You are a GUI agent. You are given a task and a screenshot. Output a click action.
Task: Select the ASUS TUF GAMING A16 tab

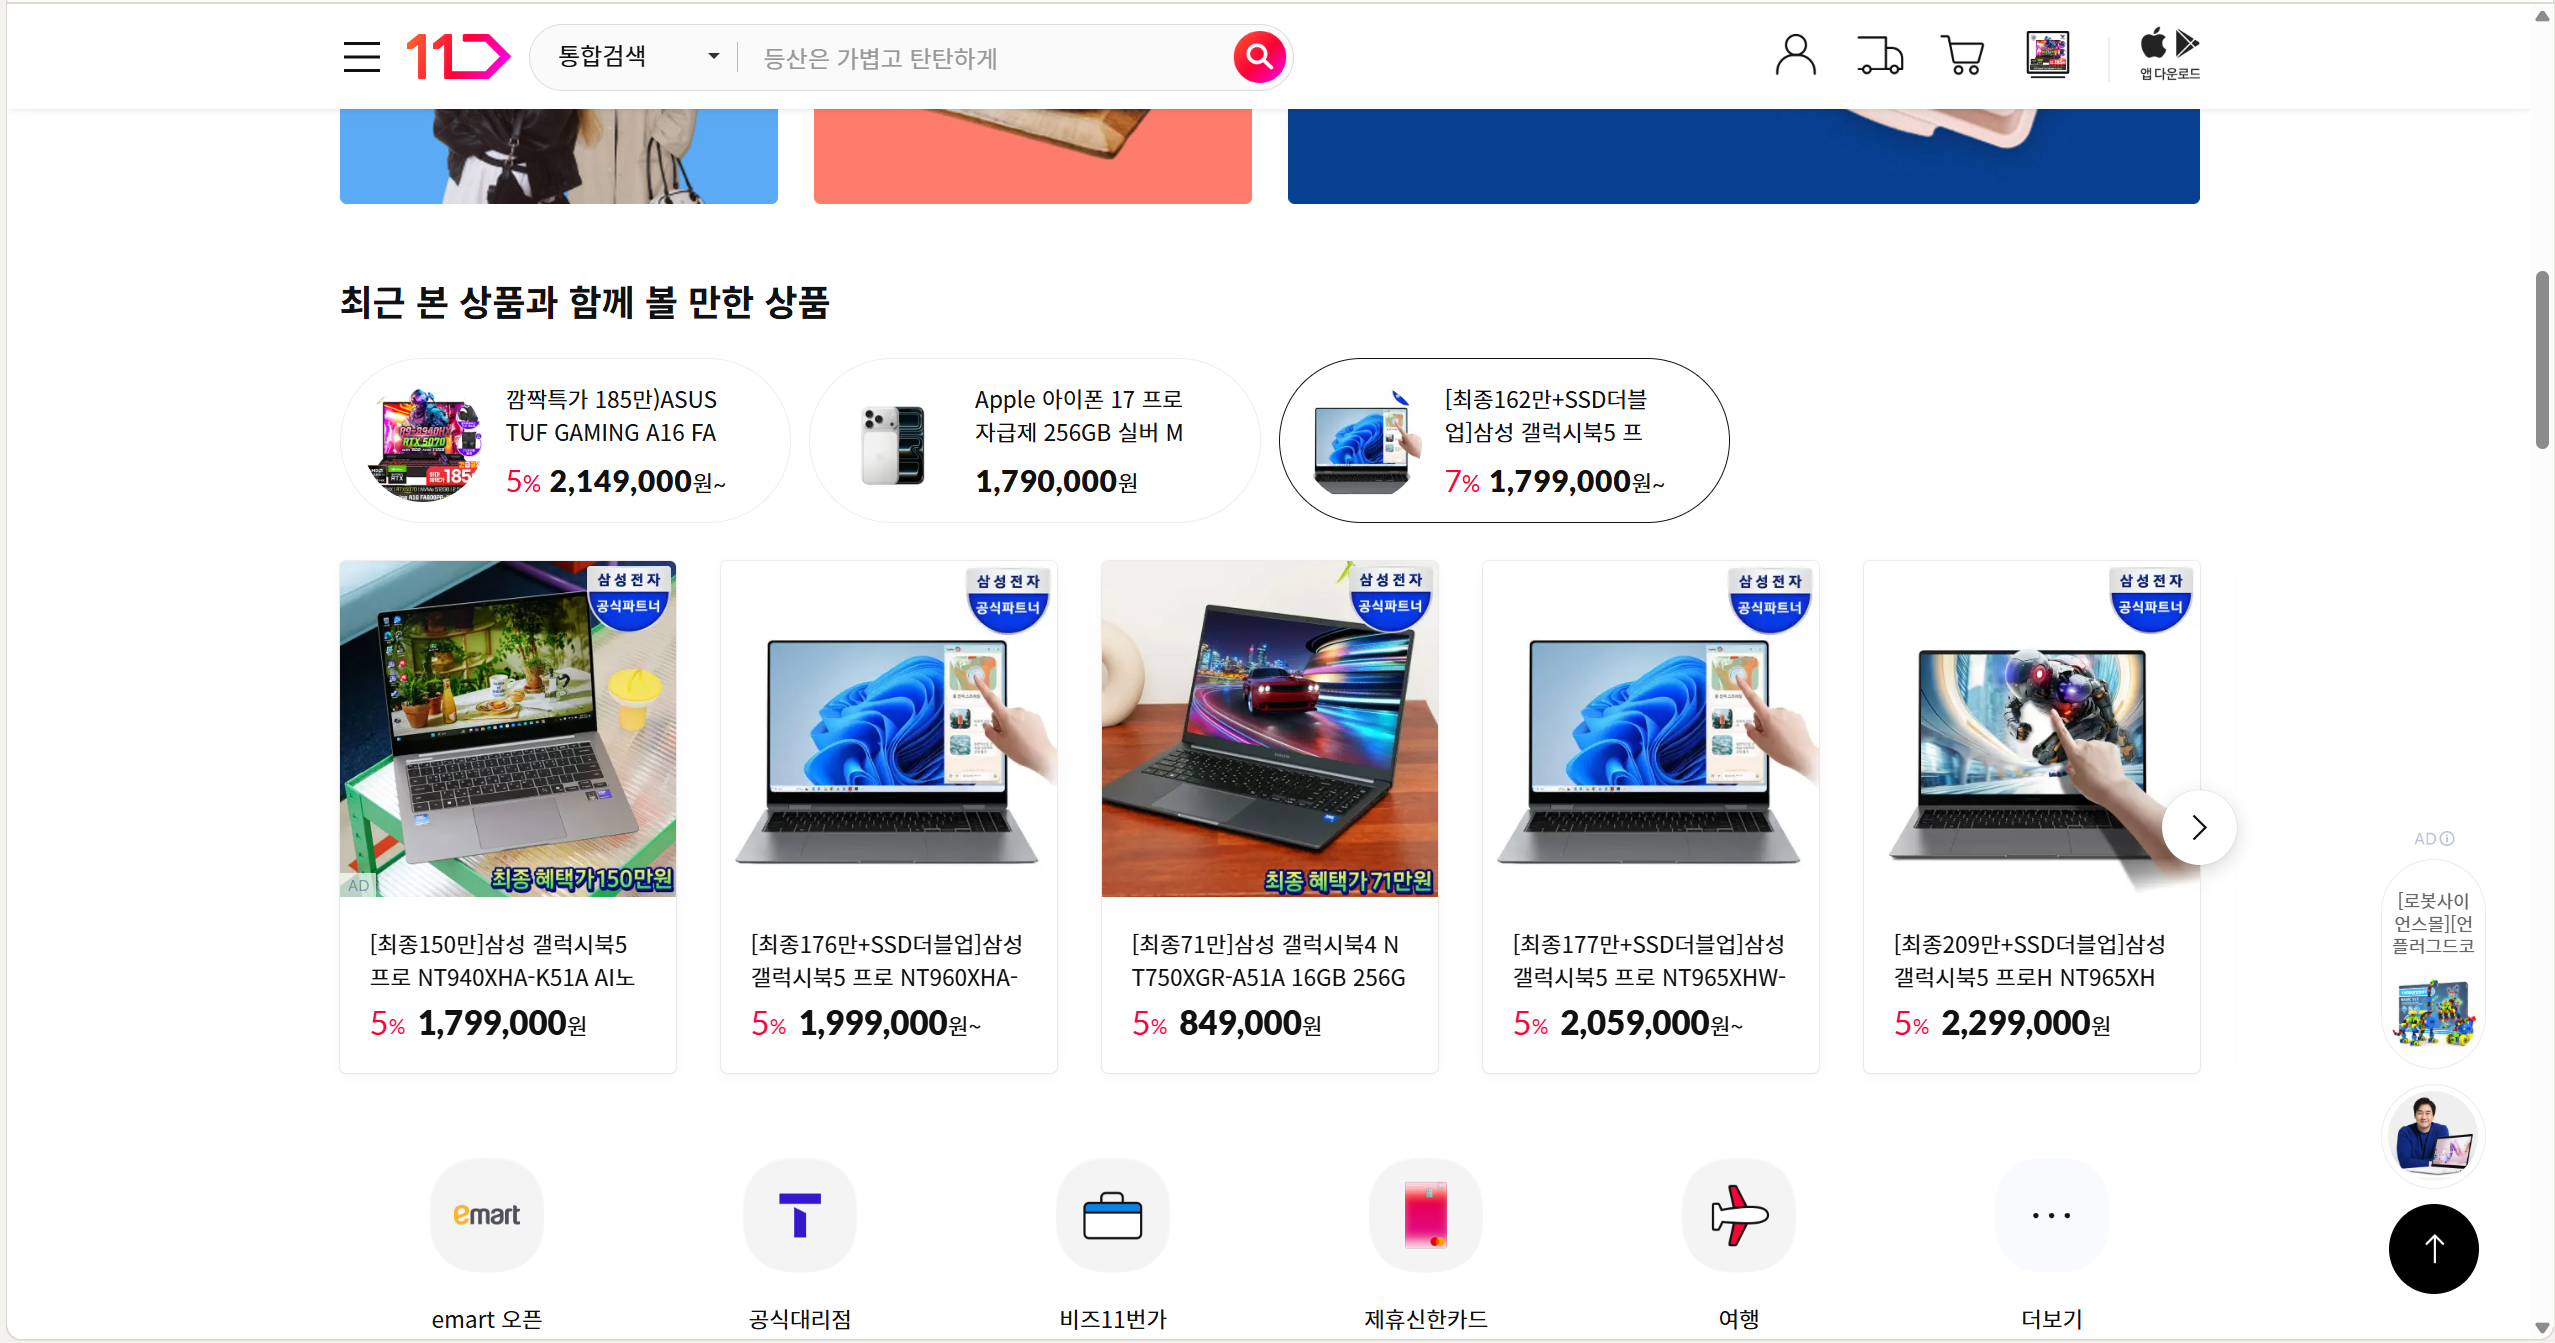[x=565, y=440]
